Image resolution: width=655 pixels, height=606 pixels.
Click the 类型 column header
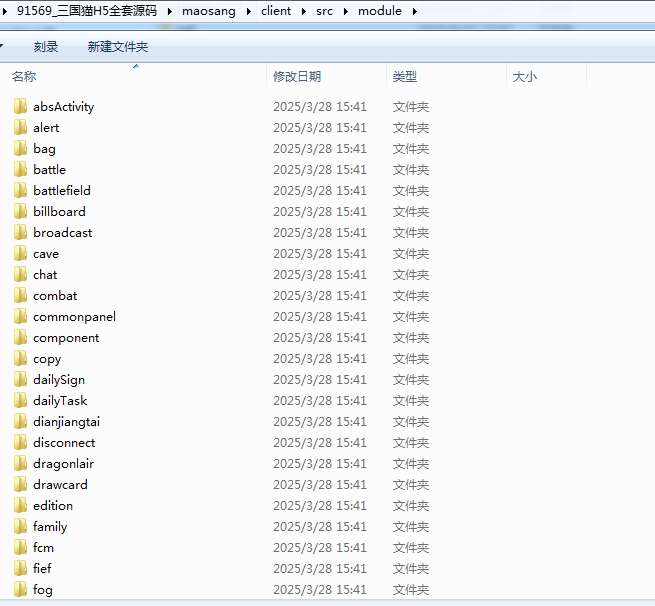(x=405, y=77)
